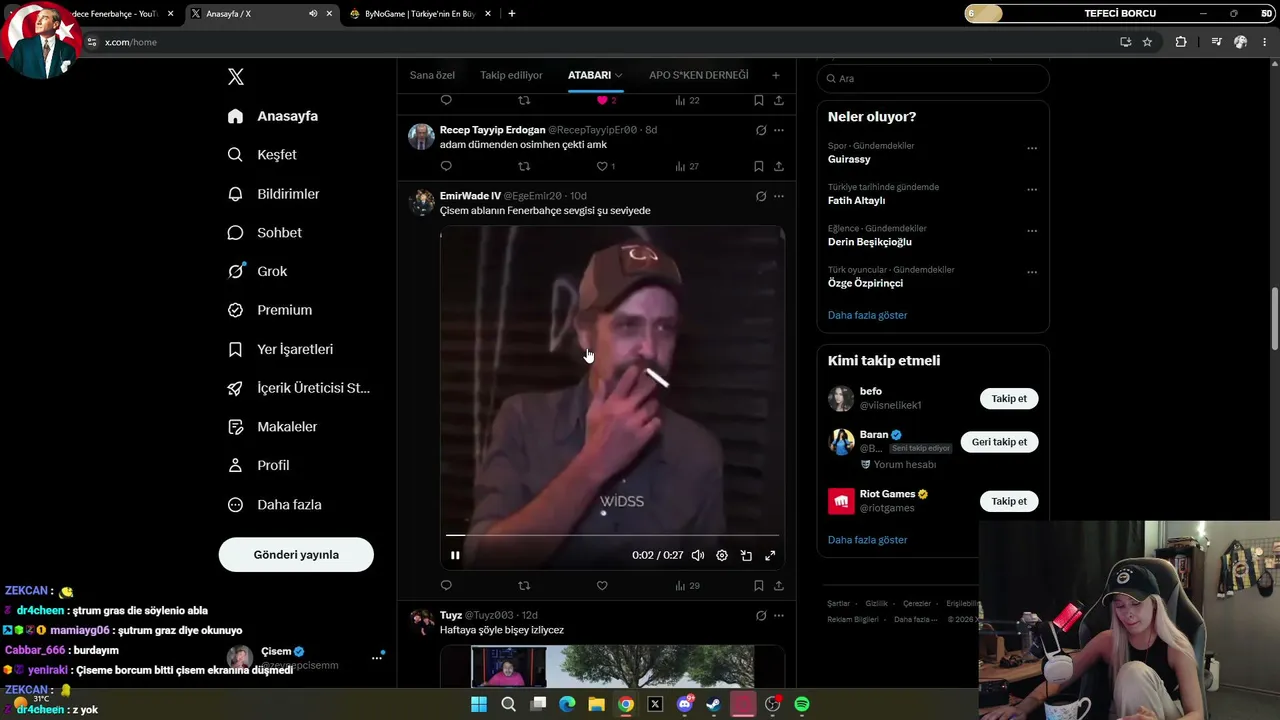Open more options on EmirWade IV post
The image size is (1280, 720).
[779, 196]
